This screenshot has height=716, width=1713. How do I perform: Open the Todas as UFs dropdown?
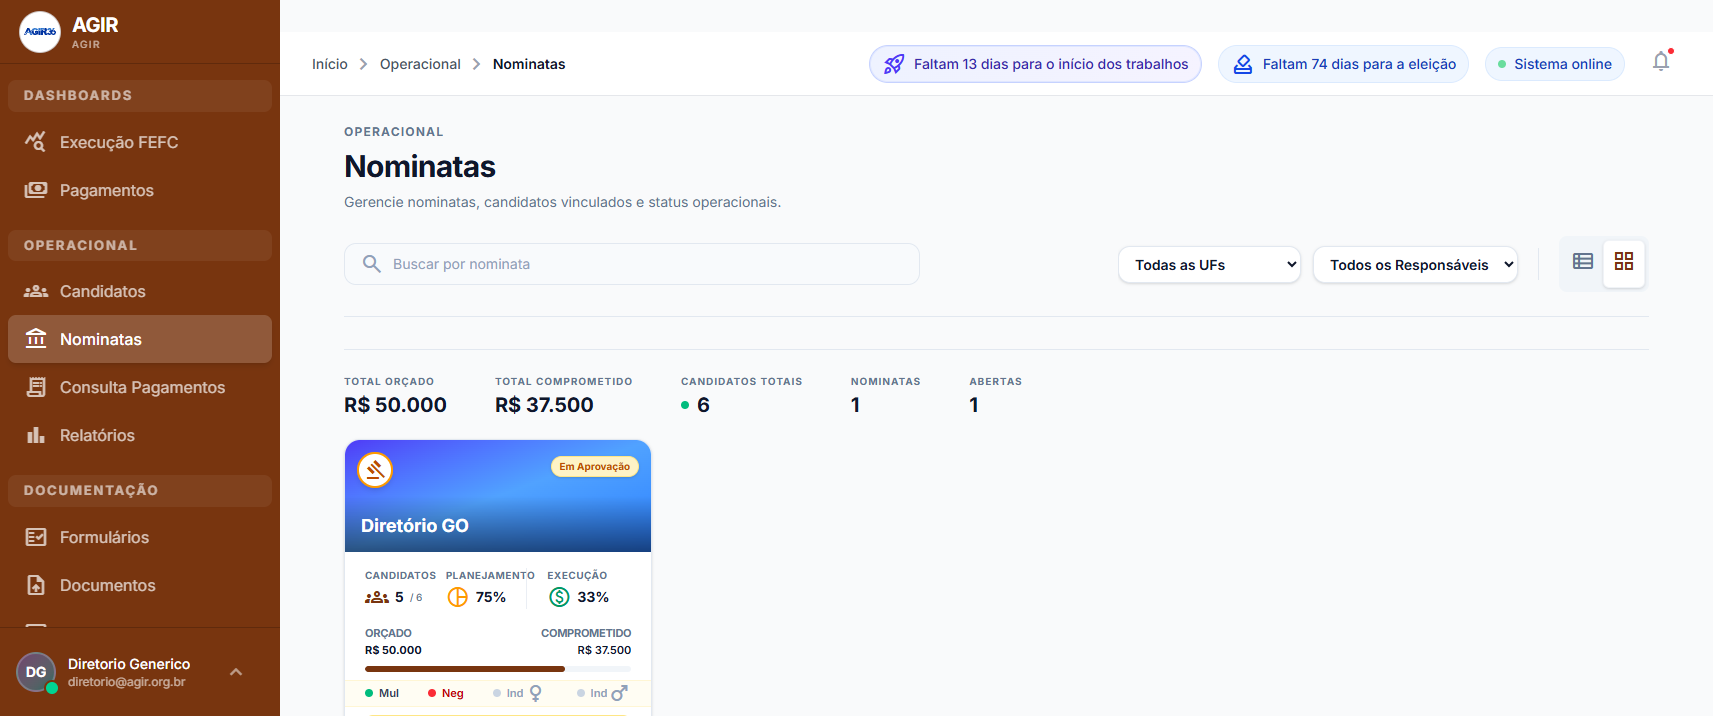[x=1209, y=265]
